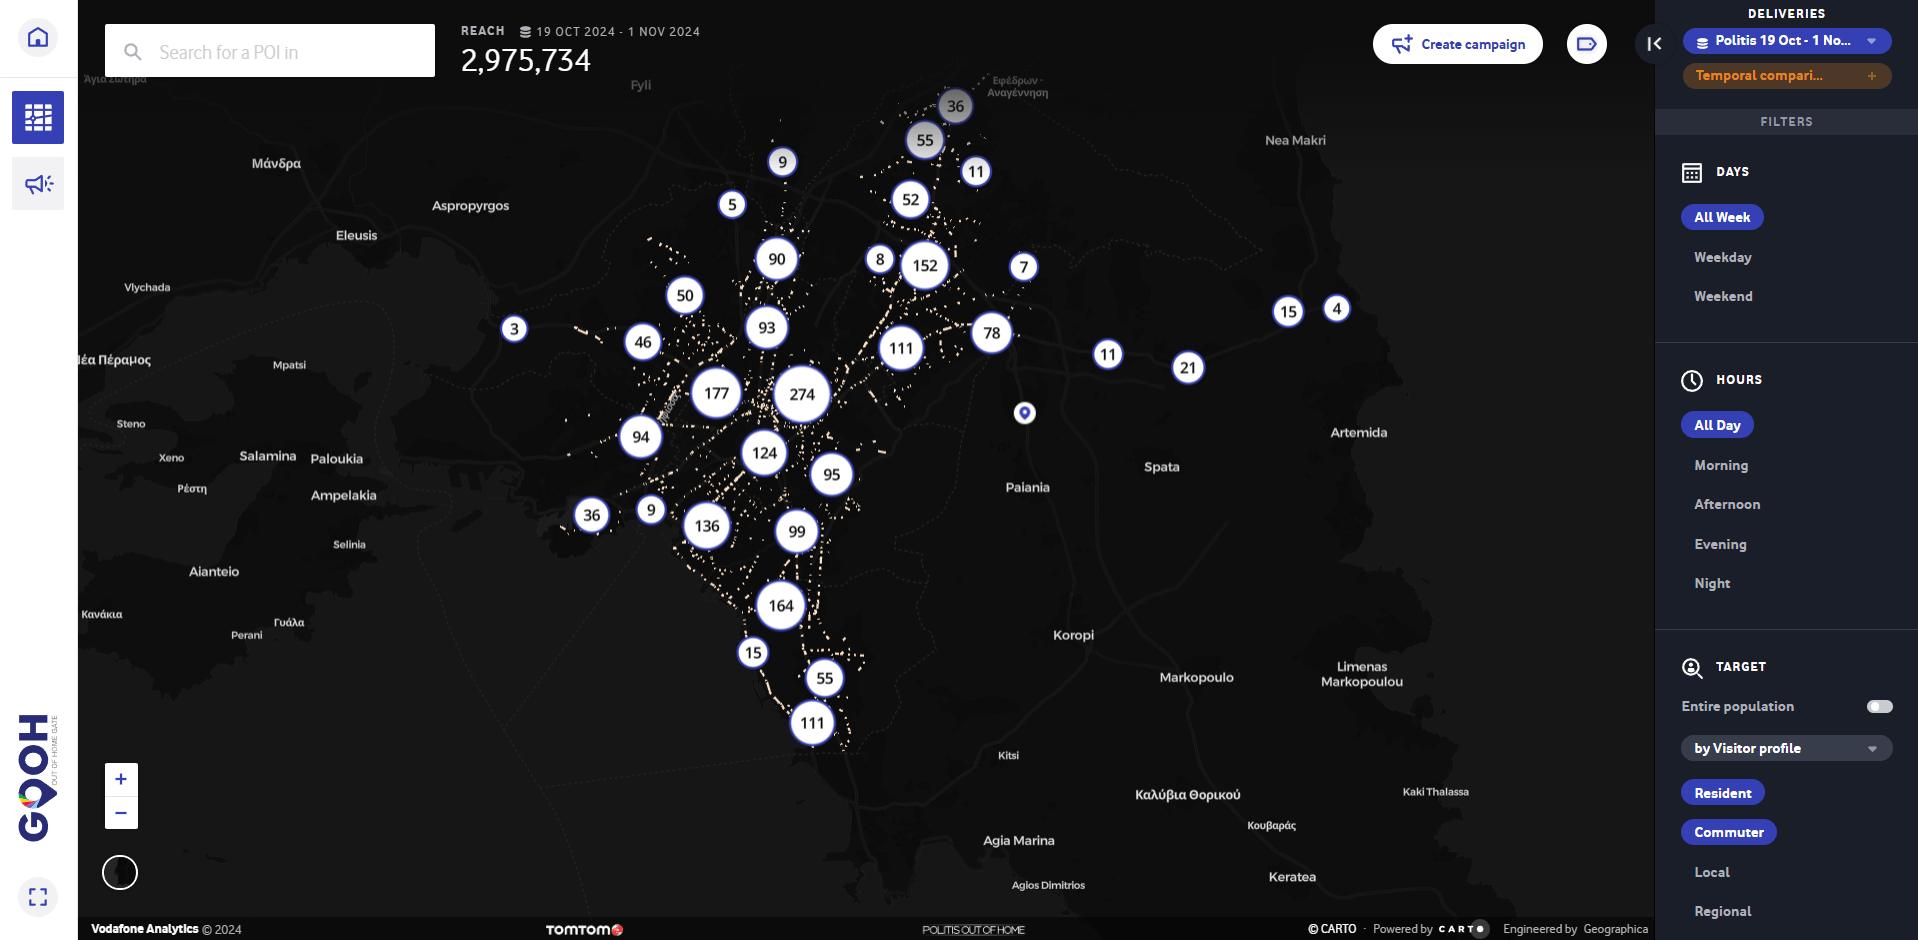The height and width of the screenshot is (940, 1918).
Task: Click the 94 cluster marker
Action: point(641,437)
